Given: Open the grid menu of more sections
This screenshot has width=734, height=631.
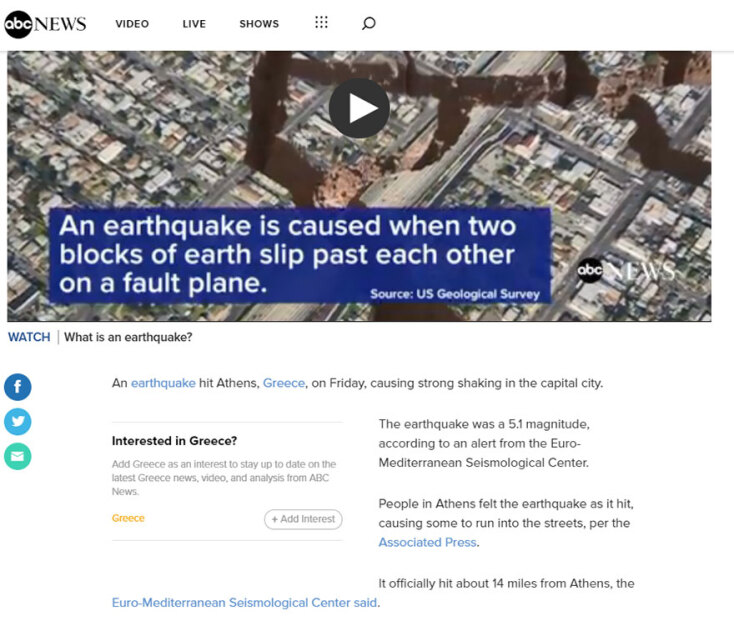Looking at the screenshot, I should [x=321, y=23].
